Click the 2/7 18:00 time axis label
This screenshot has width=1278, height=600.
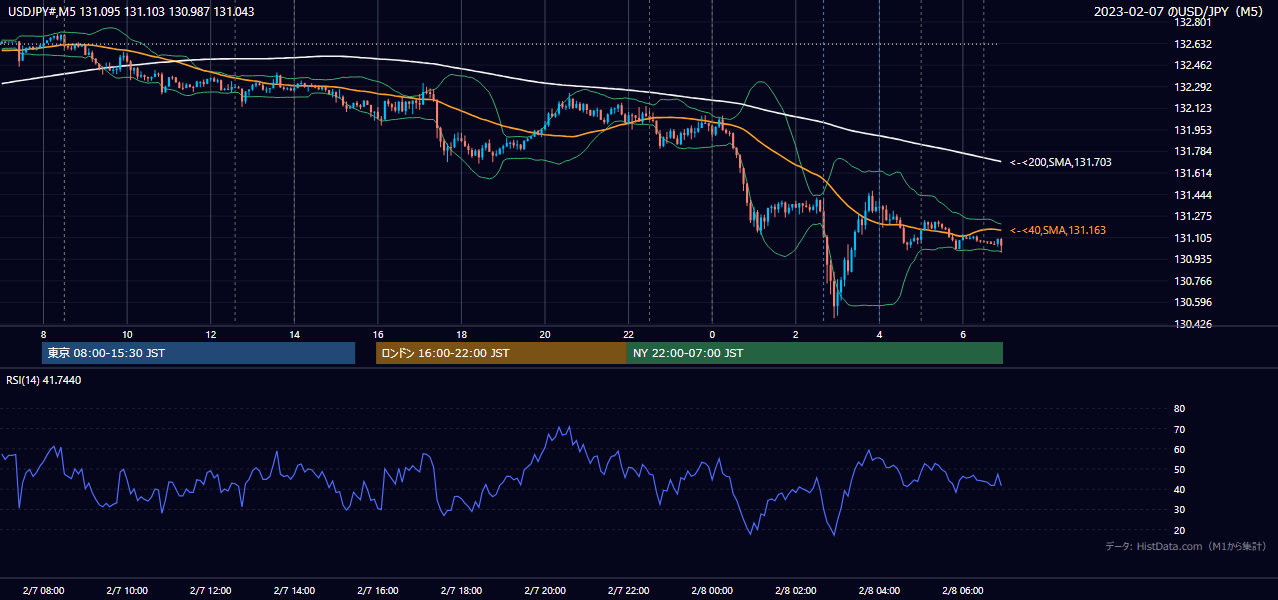point(461,591)
